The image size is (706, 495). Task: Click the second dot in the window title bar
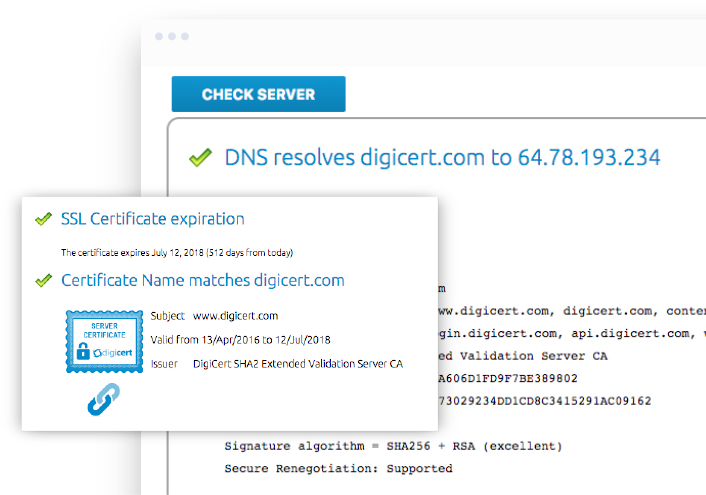(x=172, y=36)
